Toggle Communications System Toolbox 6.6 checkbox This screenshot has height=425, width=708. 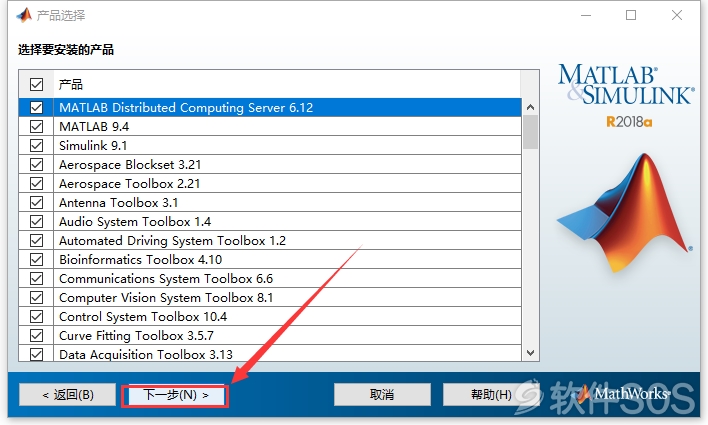(x=36, y=278)
